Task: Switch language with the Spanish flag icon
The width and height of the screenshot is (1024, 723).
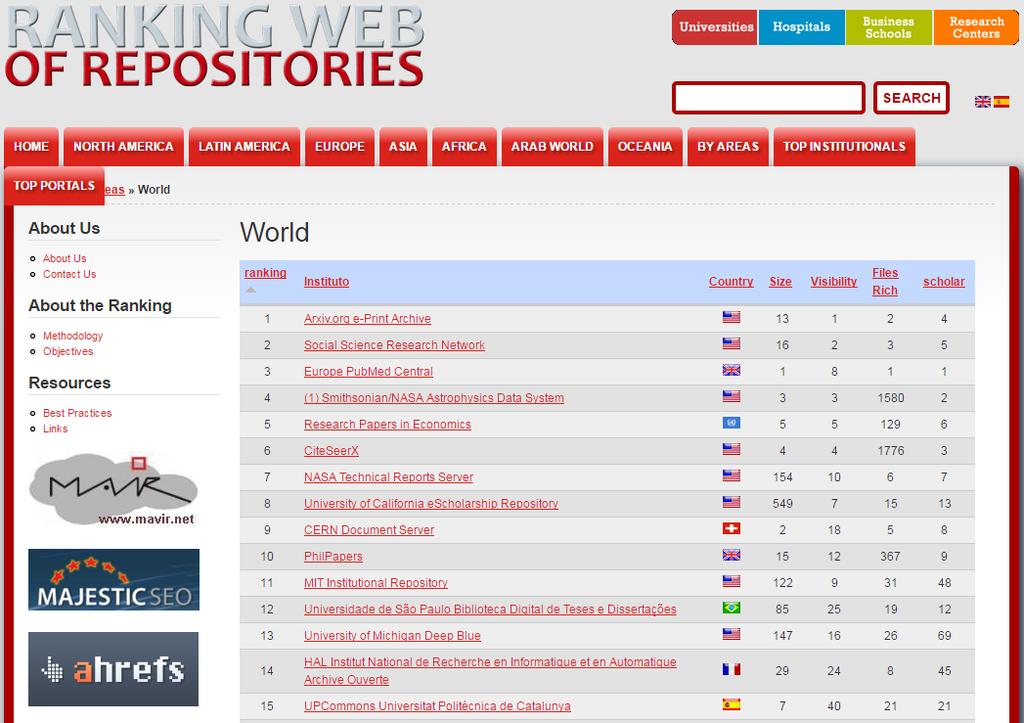Action: (x=1001, y=101)
